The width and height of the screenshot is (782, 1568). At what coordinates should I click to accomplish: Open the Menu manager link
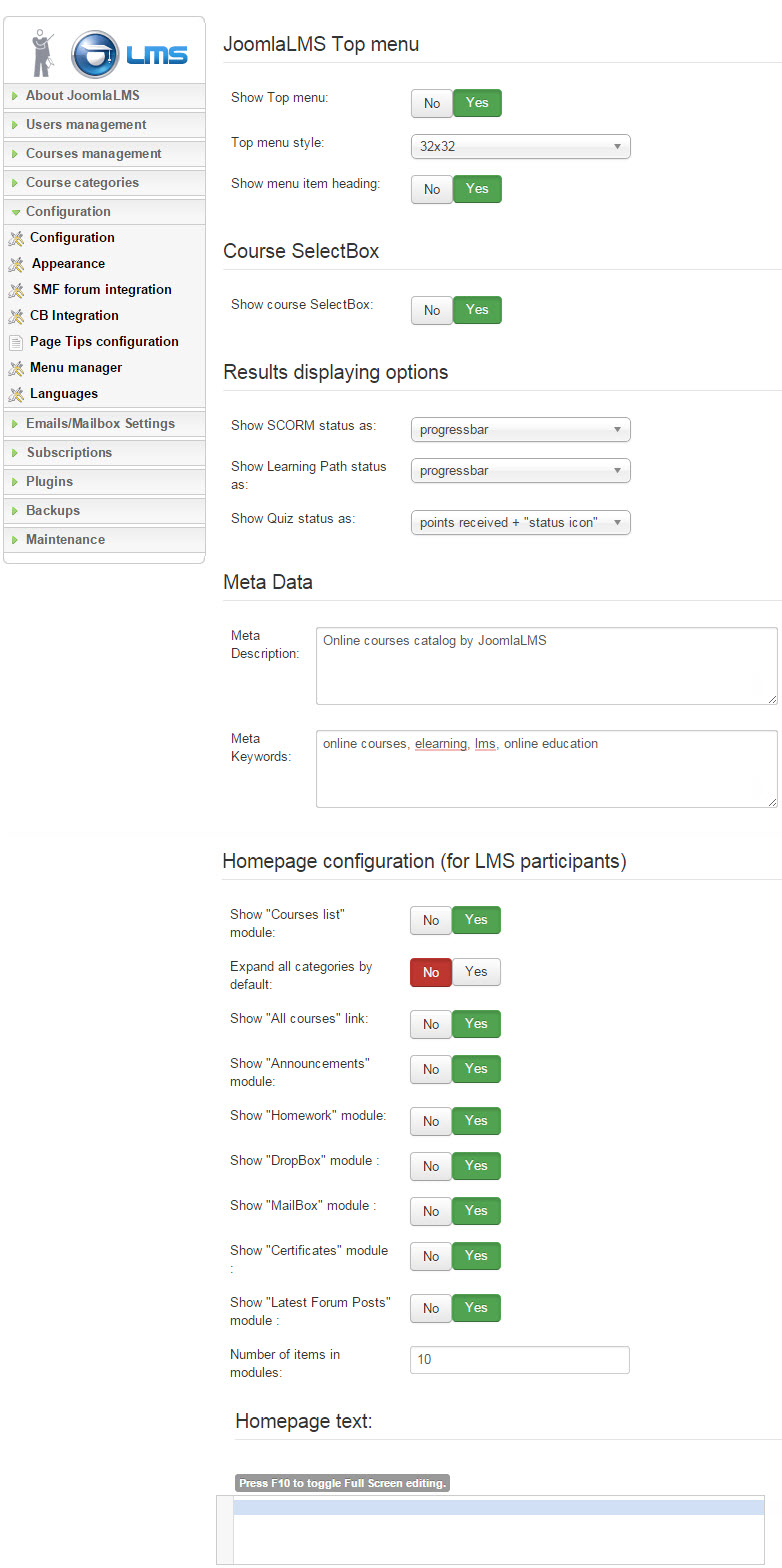(76, 368)
